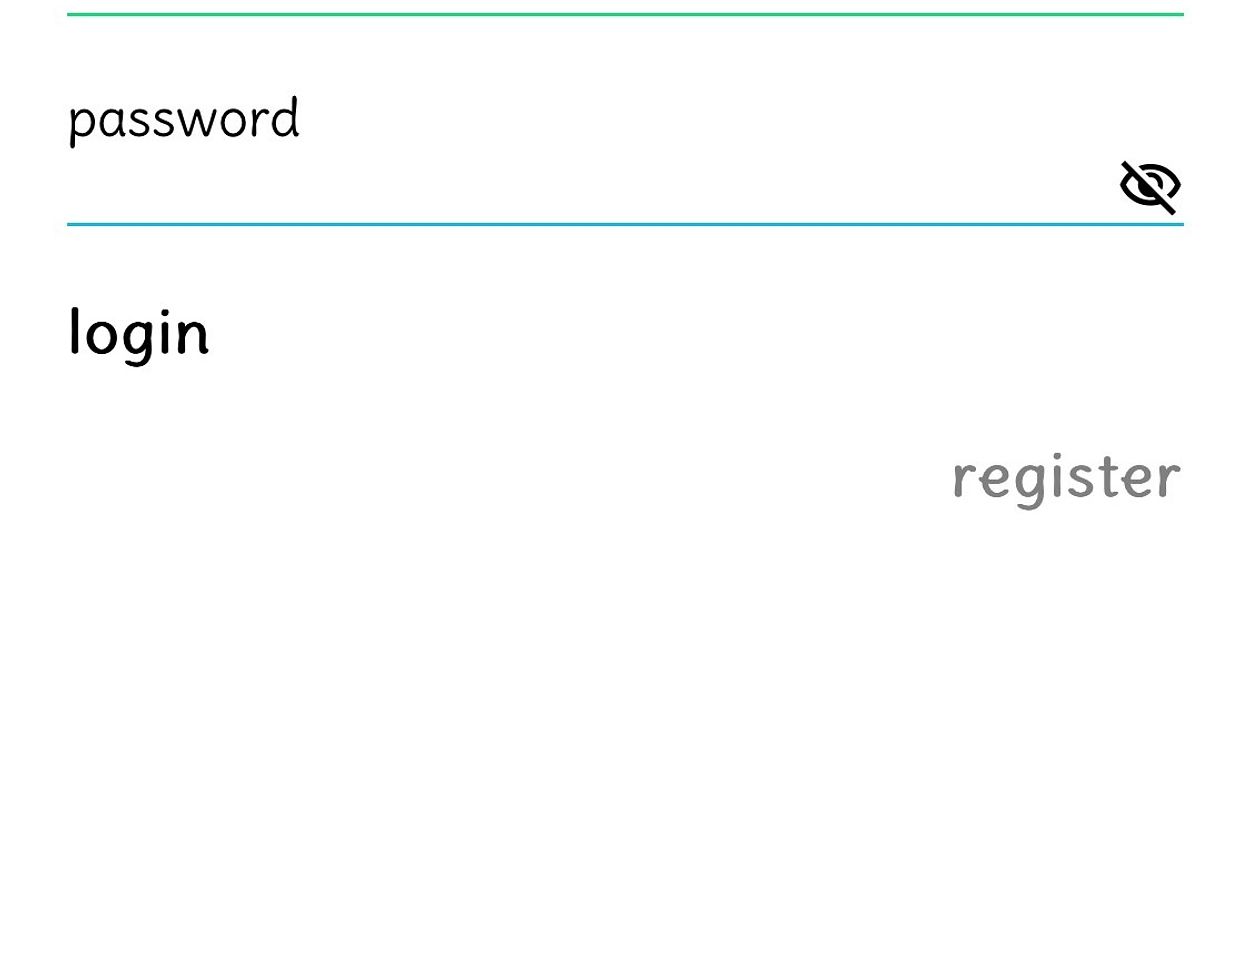Screen dimensions: 1250x980
Task: Tap the bold login text
Action: pyautogui.click(x=139, y=332)
